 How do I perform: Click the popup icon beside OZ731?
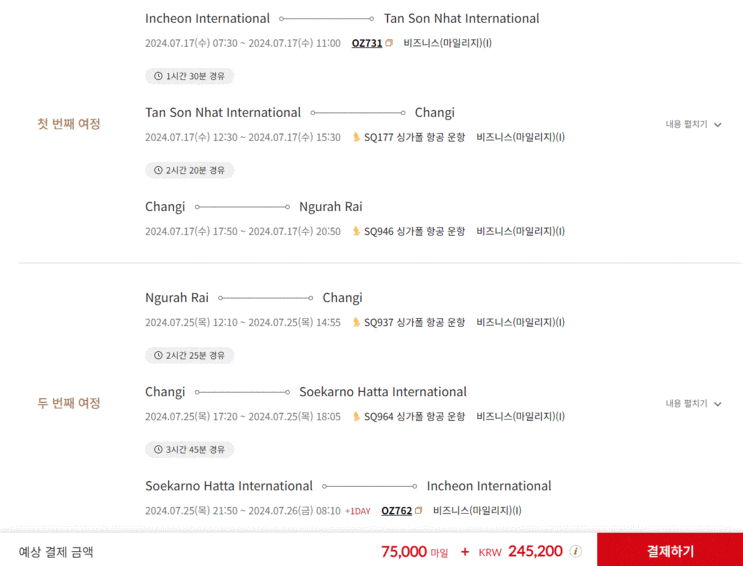coord(389,43)
